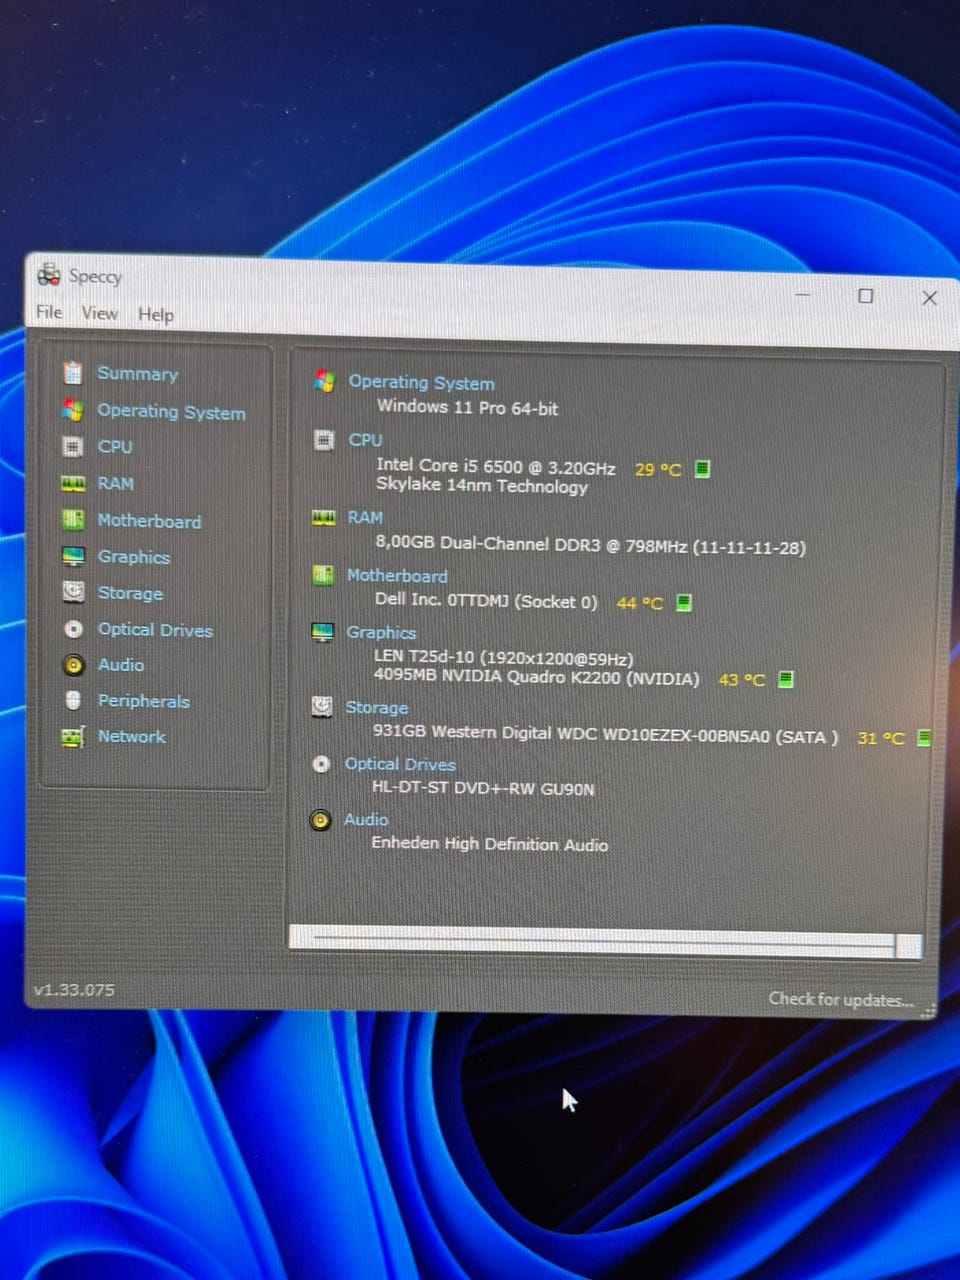View Network info from the sidebar
The height and width of the screenshot is (1280, 960).
point(132,736)
